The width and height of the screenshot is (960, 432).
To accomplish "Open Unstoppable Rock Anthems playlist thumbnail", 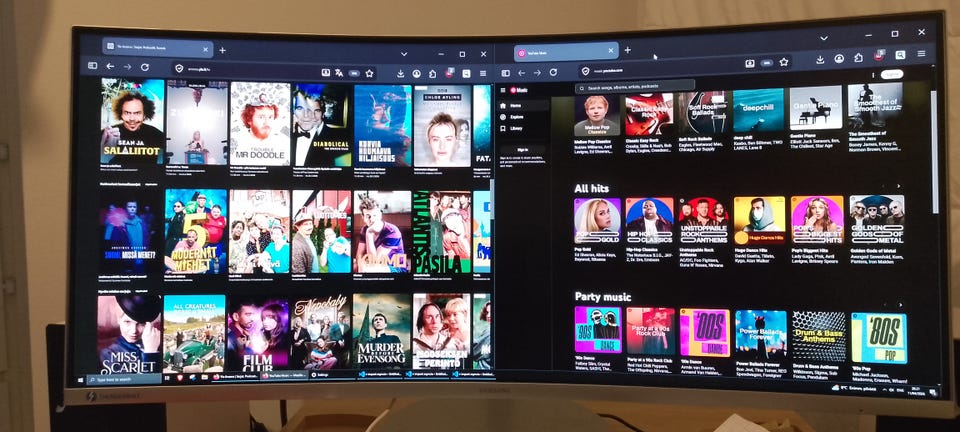I will (703, 220).
